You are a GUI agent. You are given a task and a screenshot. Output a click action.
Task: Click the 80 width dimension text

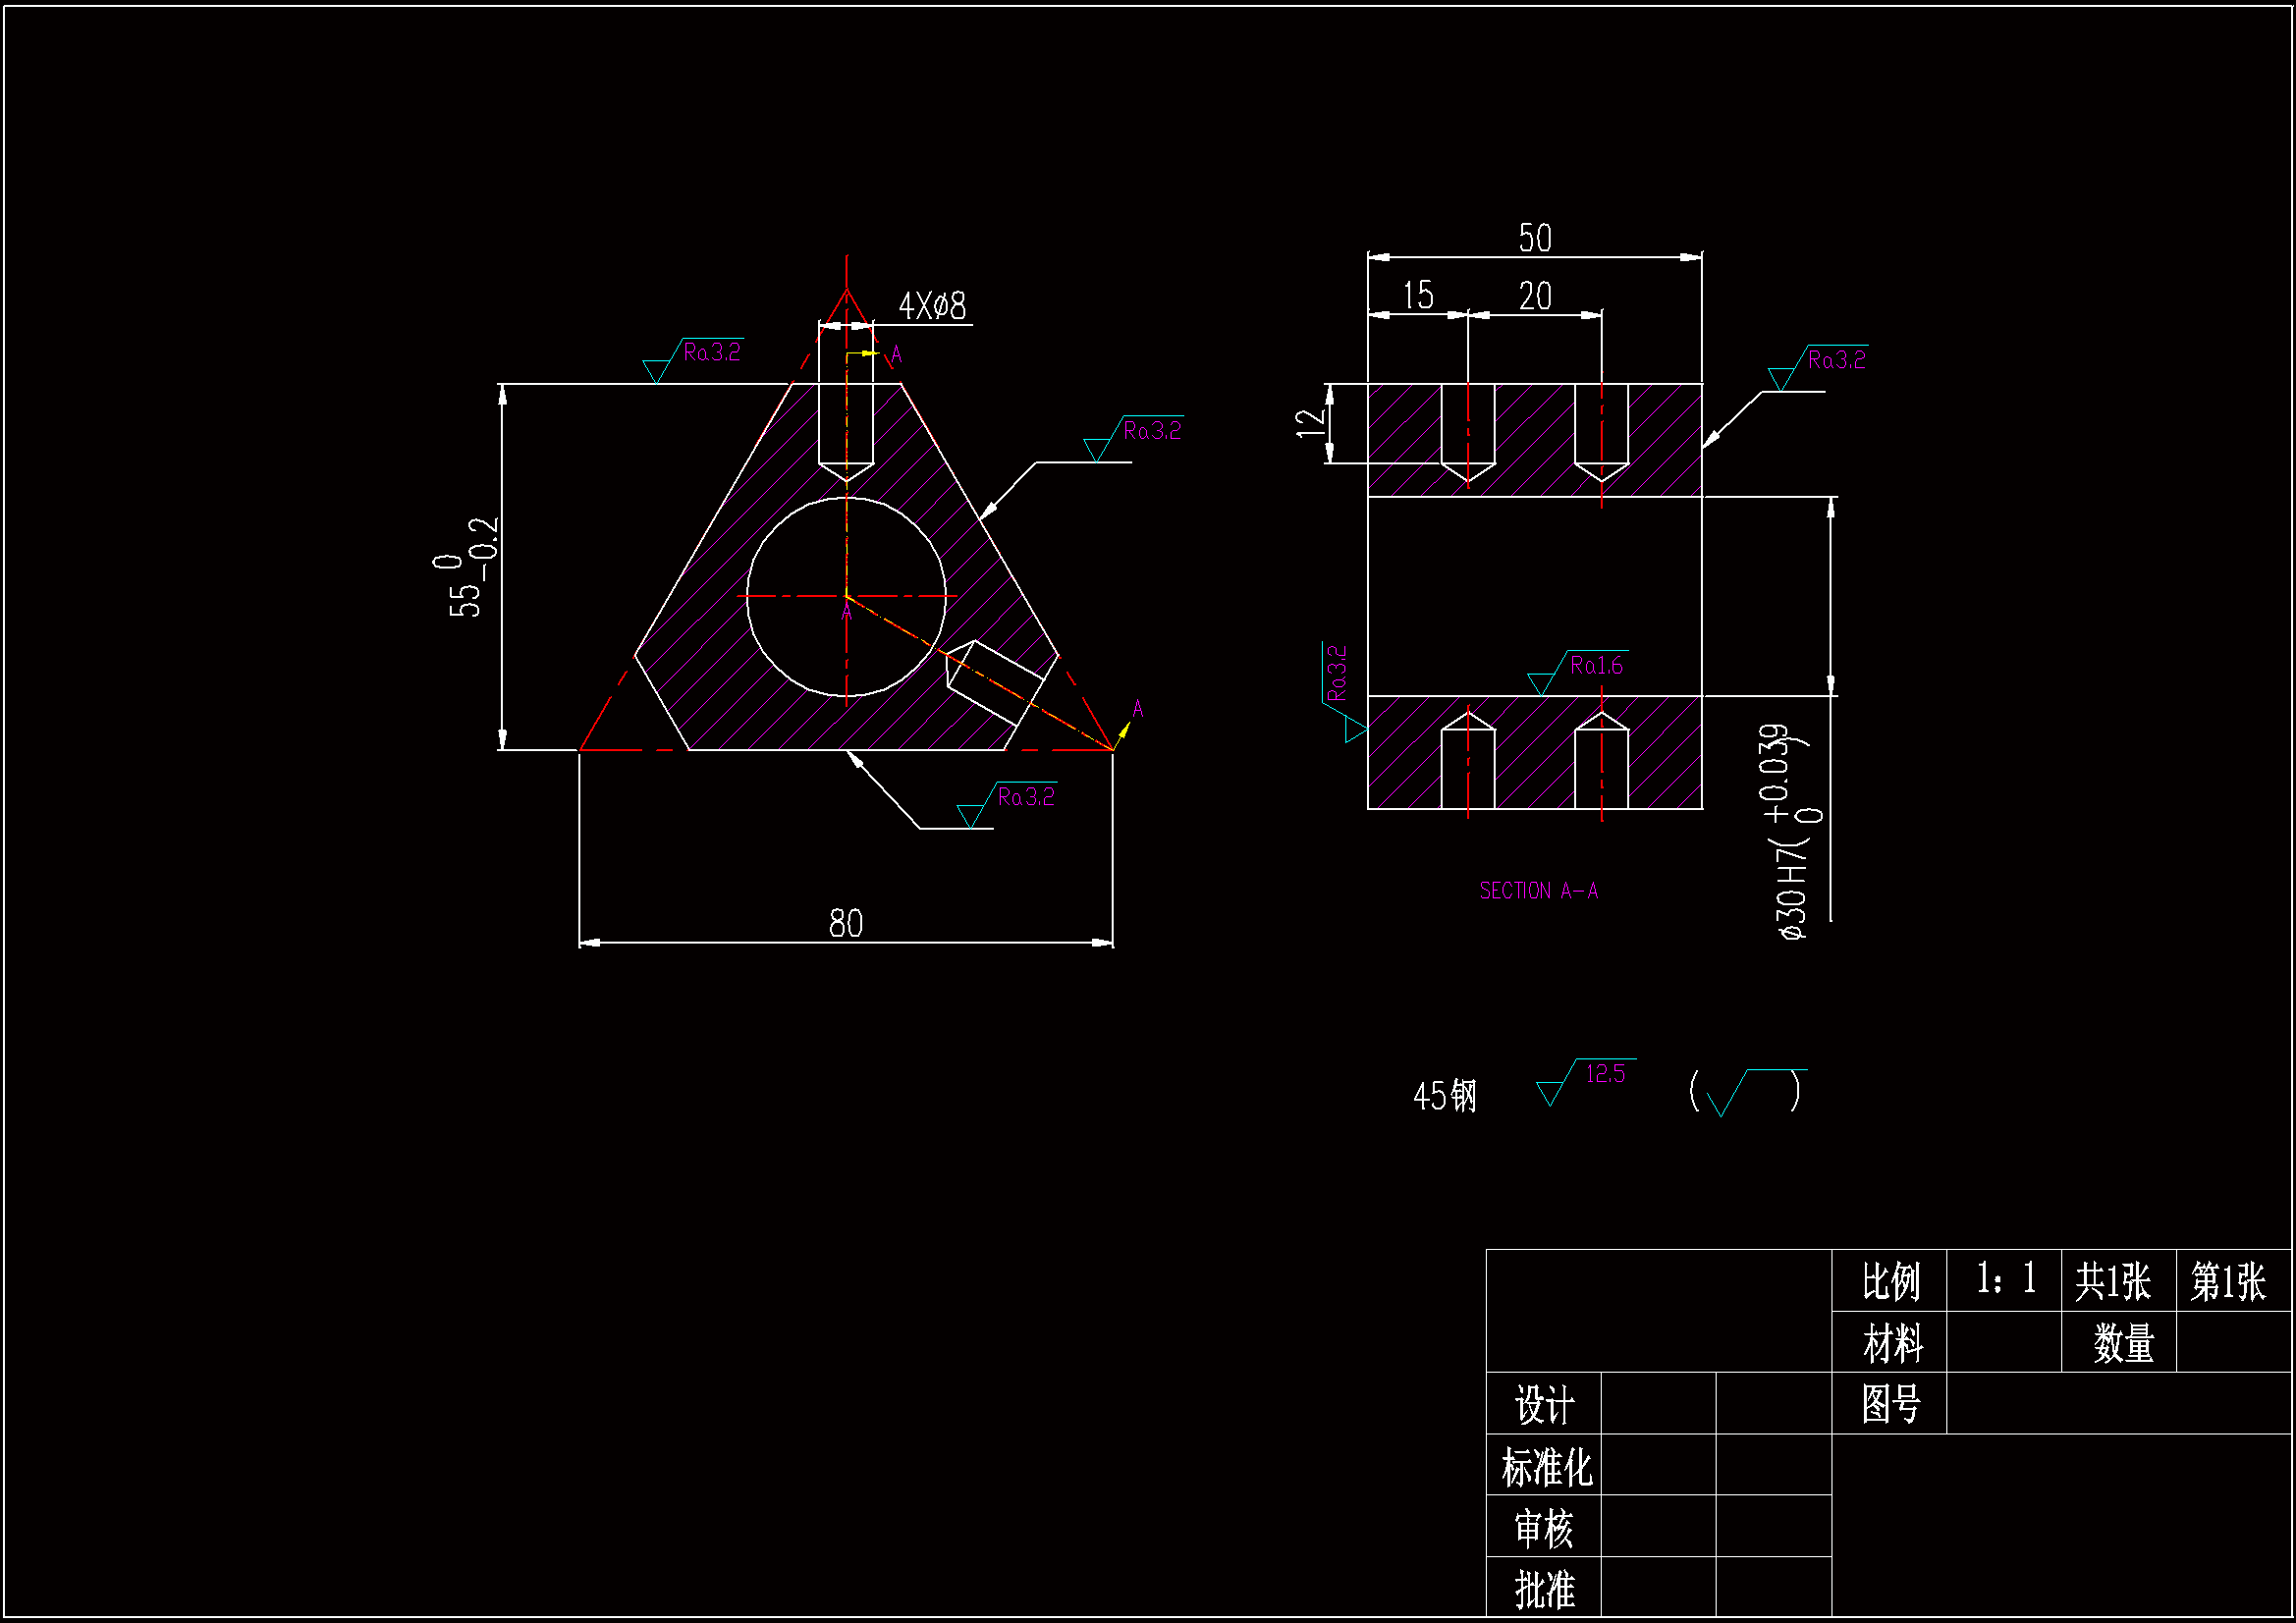[846, 924]
